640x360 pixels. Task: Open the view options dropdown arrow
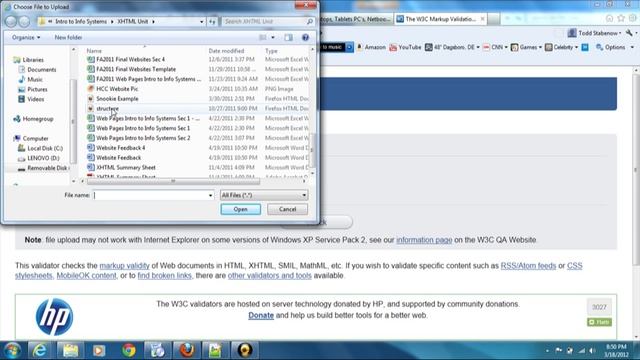(273, 38)
